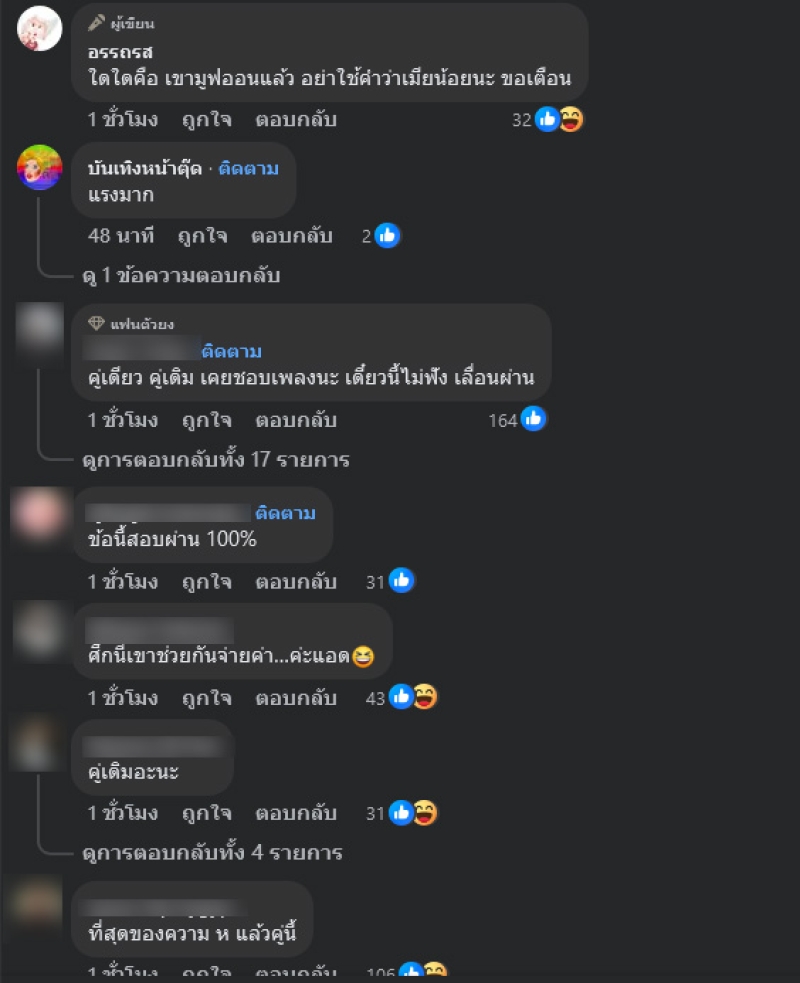This screenshot has height=983, width=800.
Task: Expand ดู 1 ข้อความตอบกลับ under แรงมาก comment
Action: click(181, 275)
